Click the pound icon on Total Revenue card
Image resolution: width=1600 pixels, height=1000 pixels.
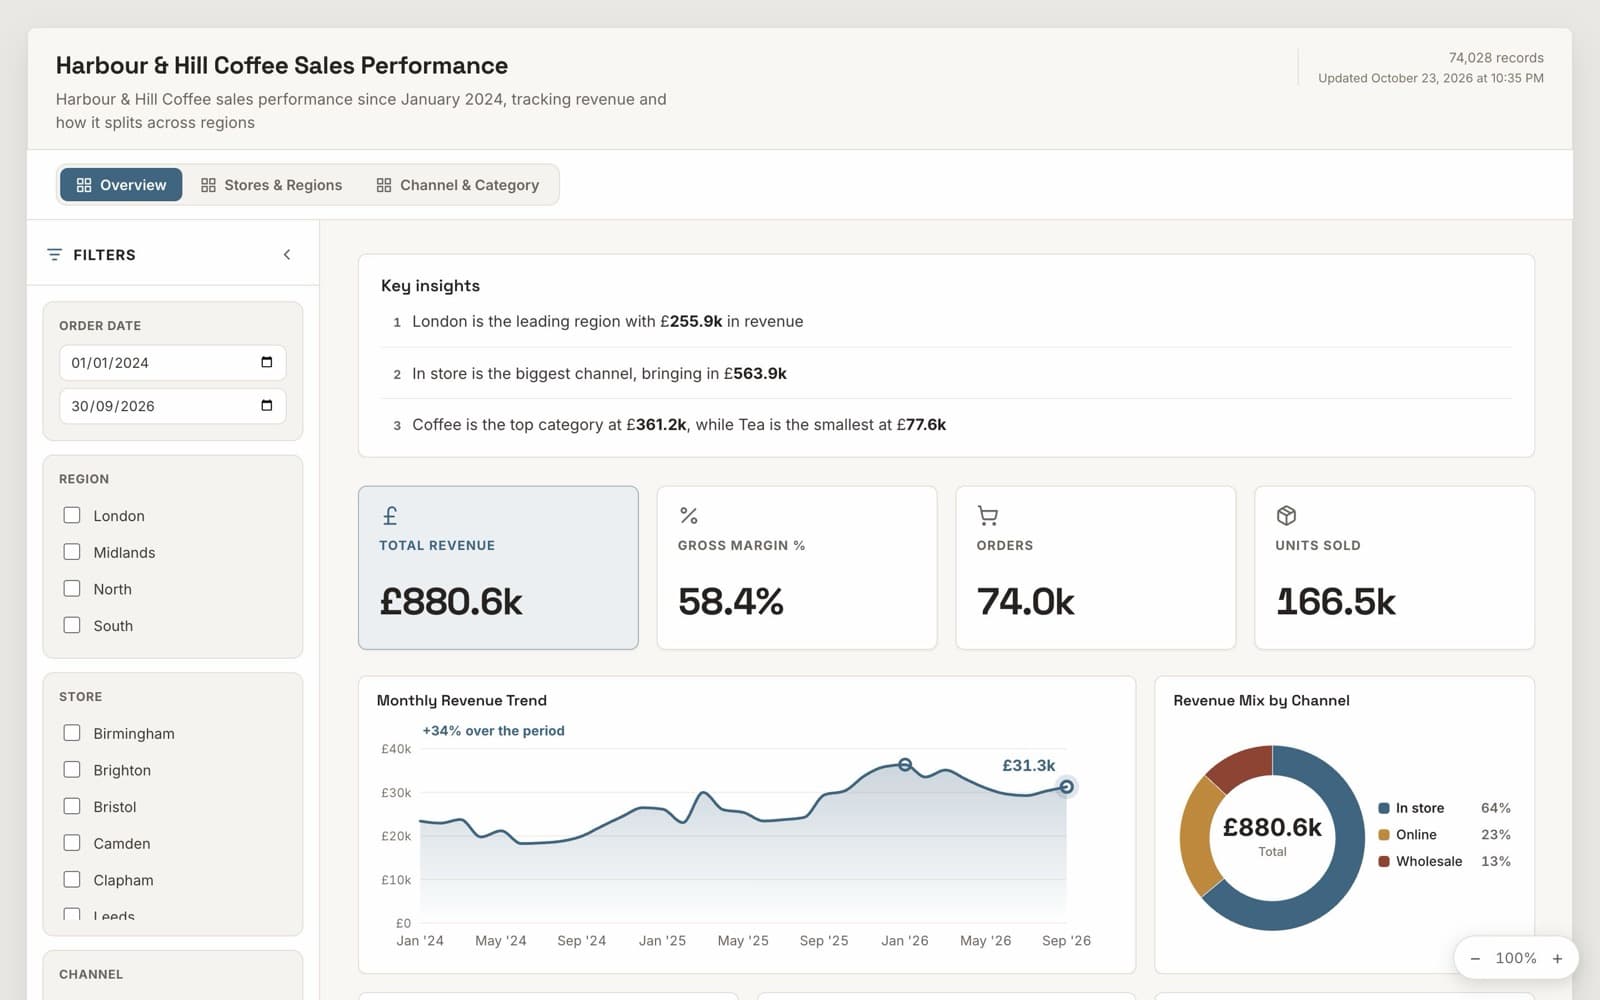coord(390,516)
